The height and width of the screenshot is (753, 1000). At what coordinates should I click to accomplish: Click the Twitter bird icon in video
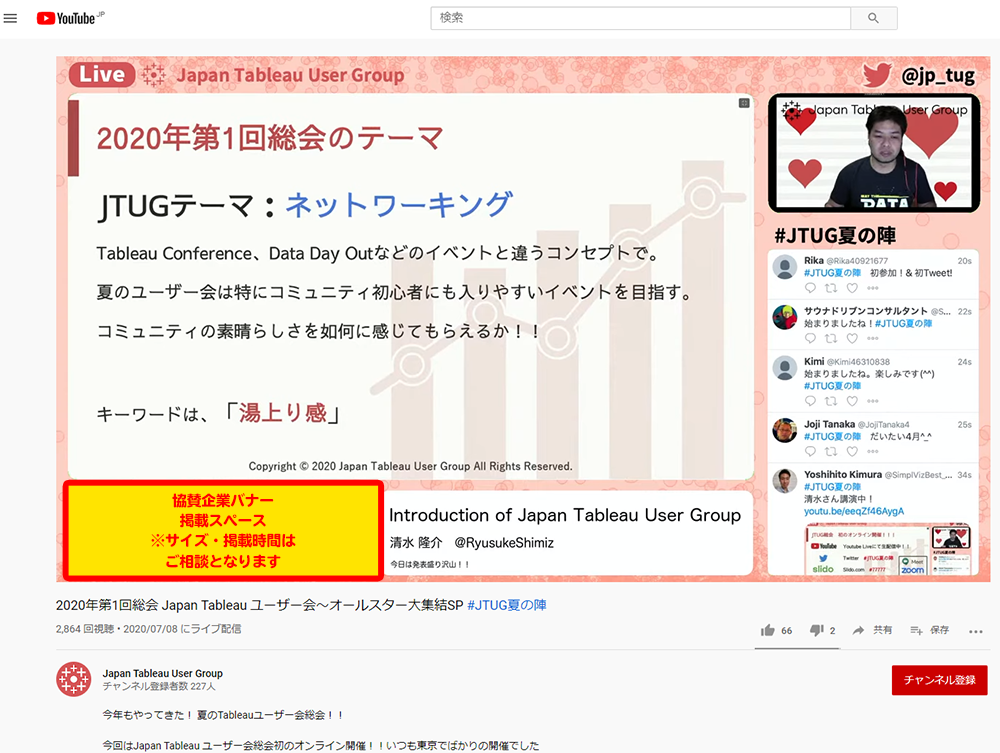(877, 75)
